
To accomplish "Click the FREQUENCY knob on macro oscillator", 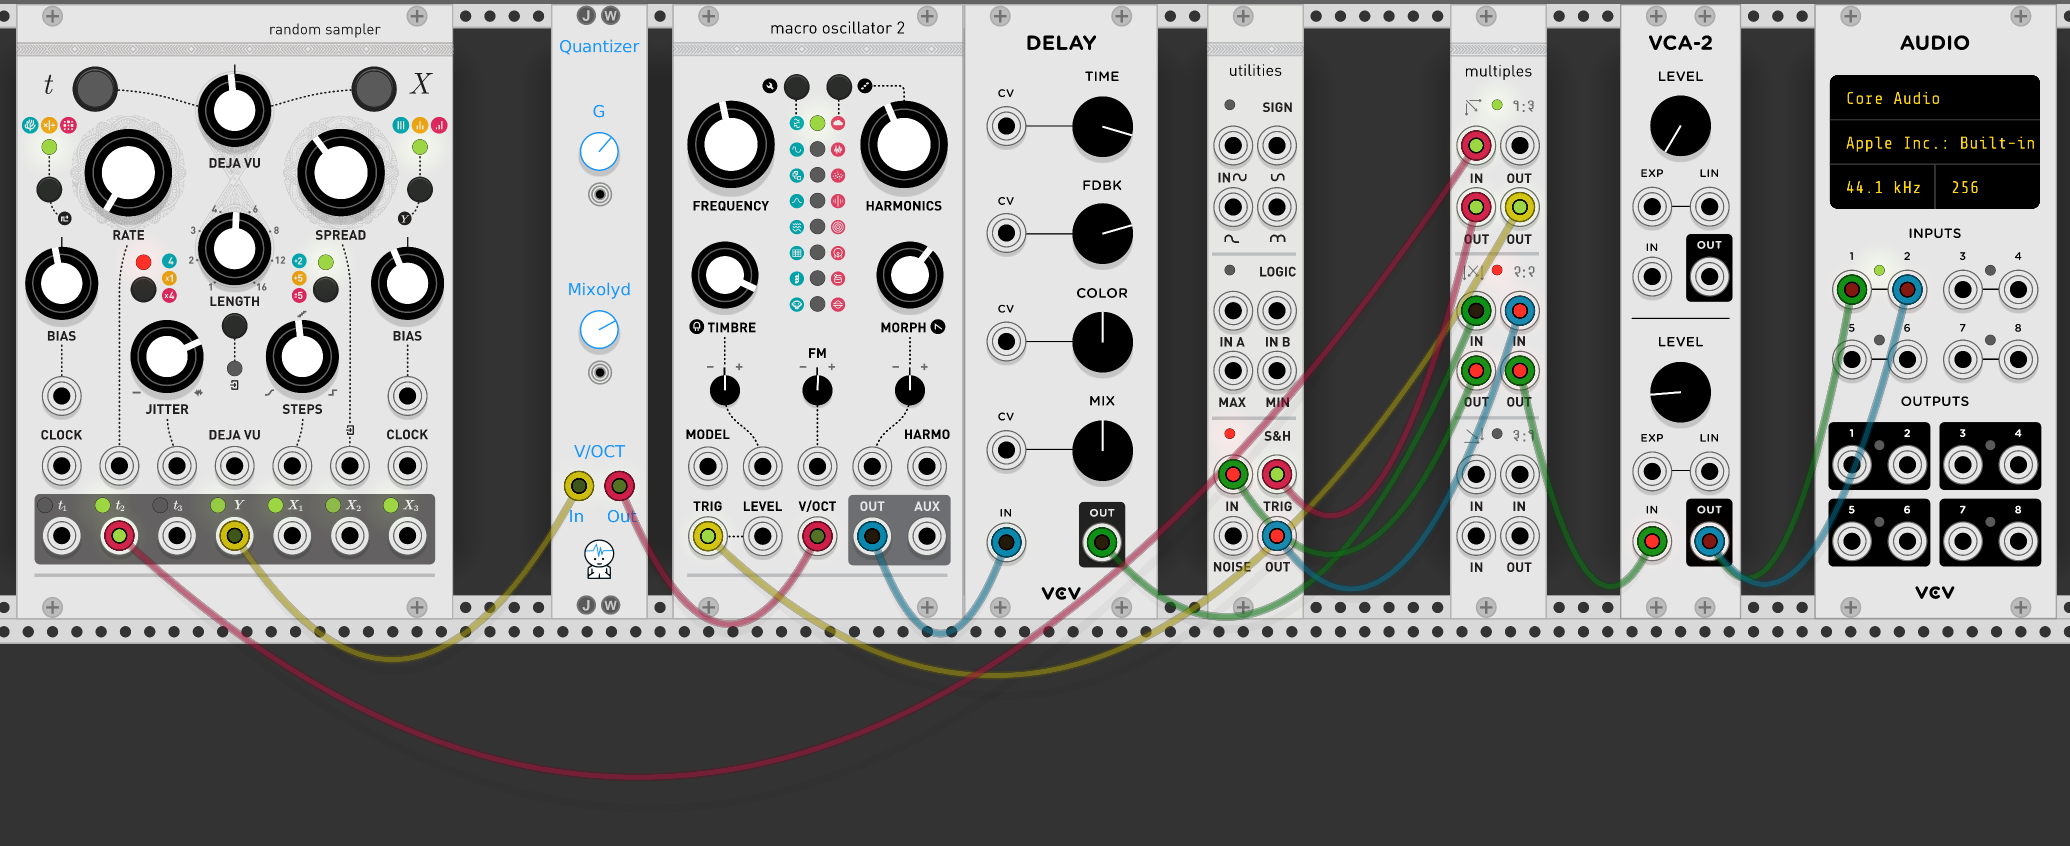I will pos(730,145).
